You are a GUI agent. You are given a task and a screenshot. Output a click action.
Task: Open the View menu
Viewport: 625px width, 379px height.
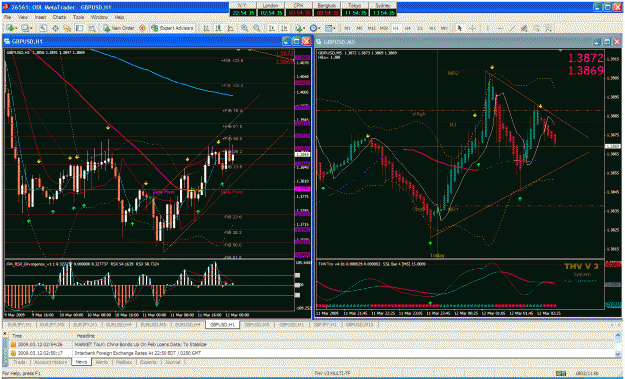coord(23,18)
